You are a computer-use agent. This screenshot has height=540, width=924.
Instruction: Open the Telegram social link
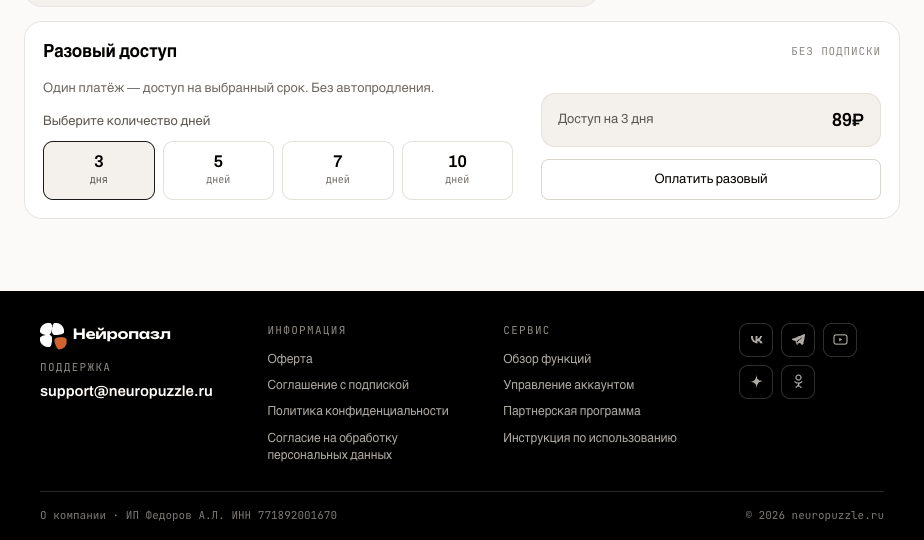pyautogui.click(x=798, y=340)
